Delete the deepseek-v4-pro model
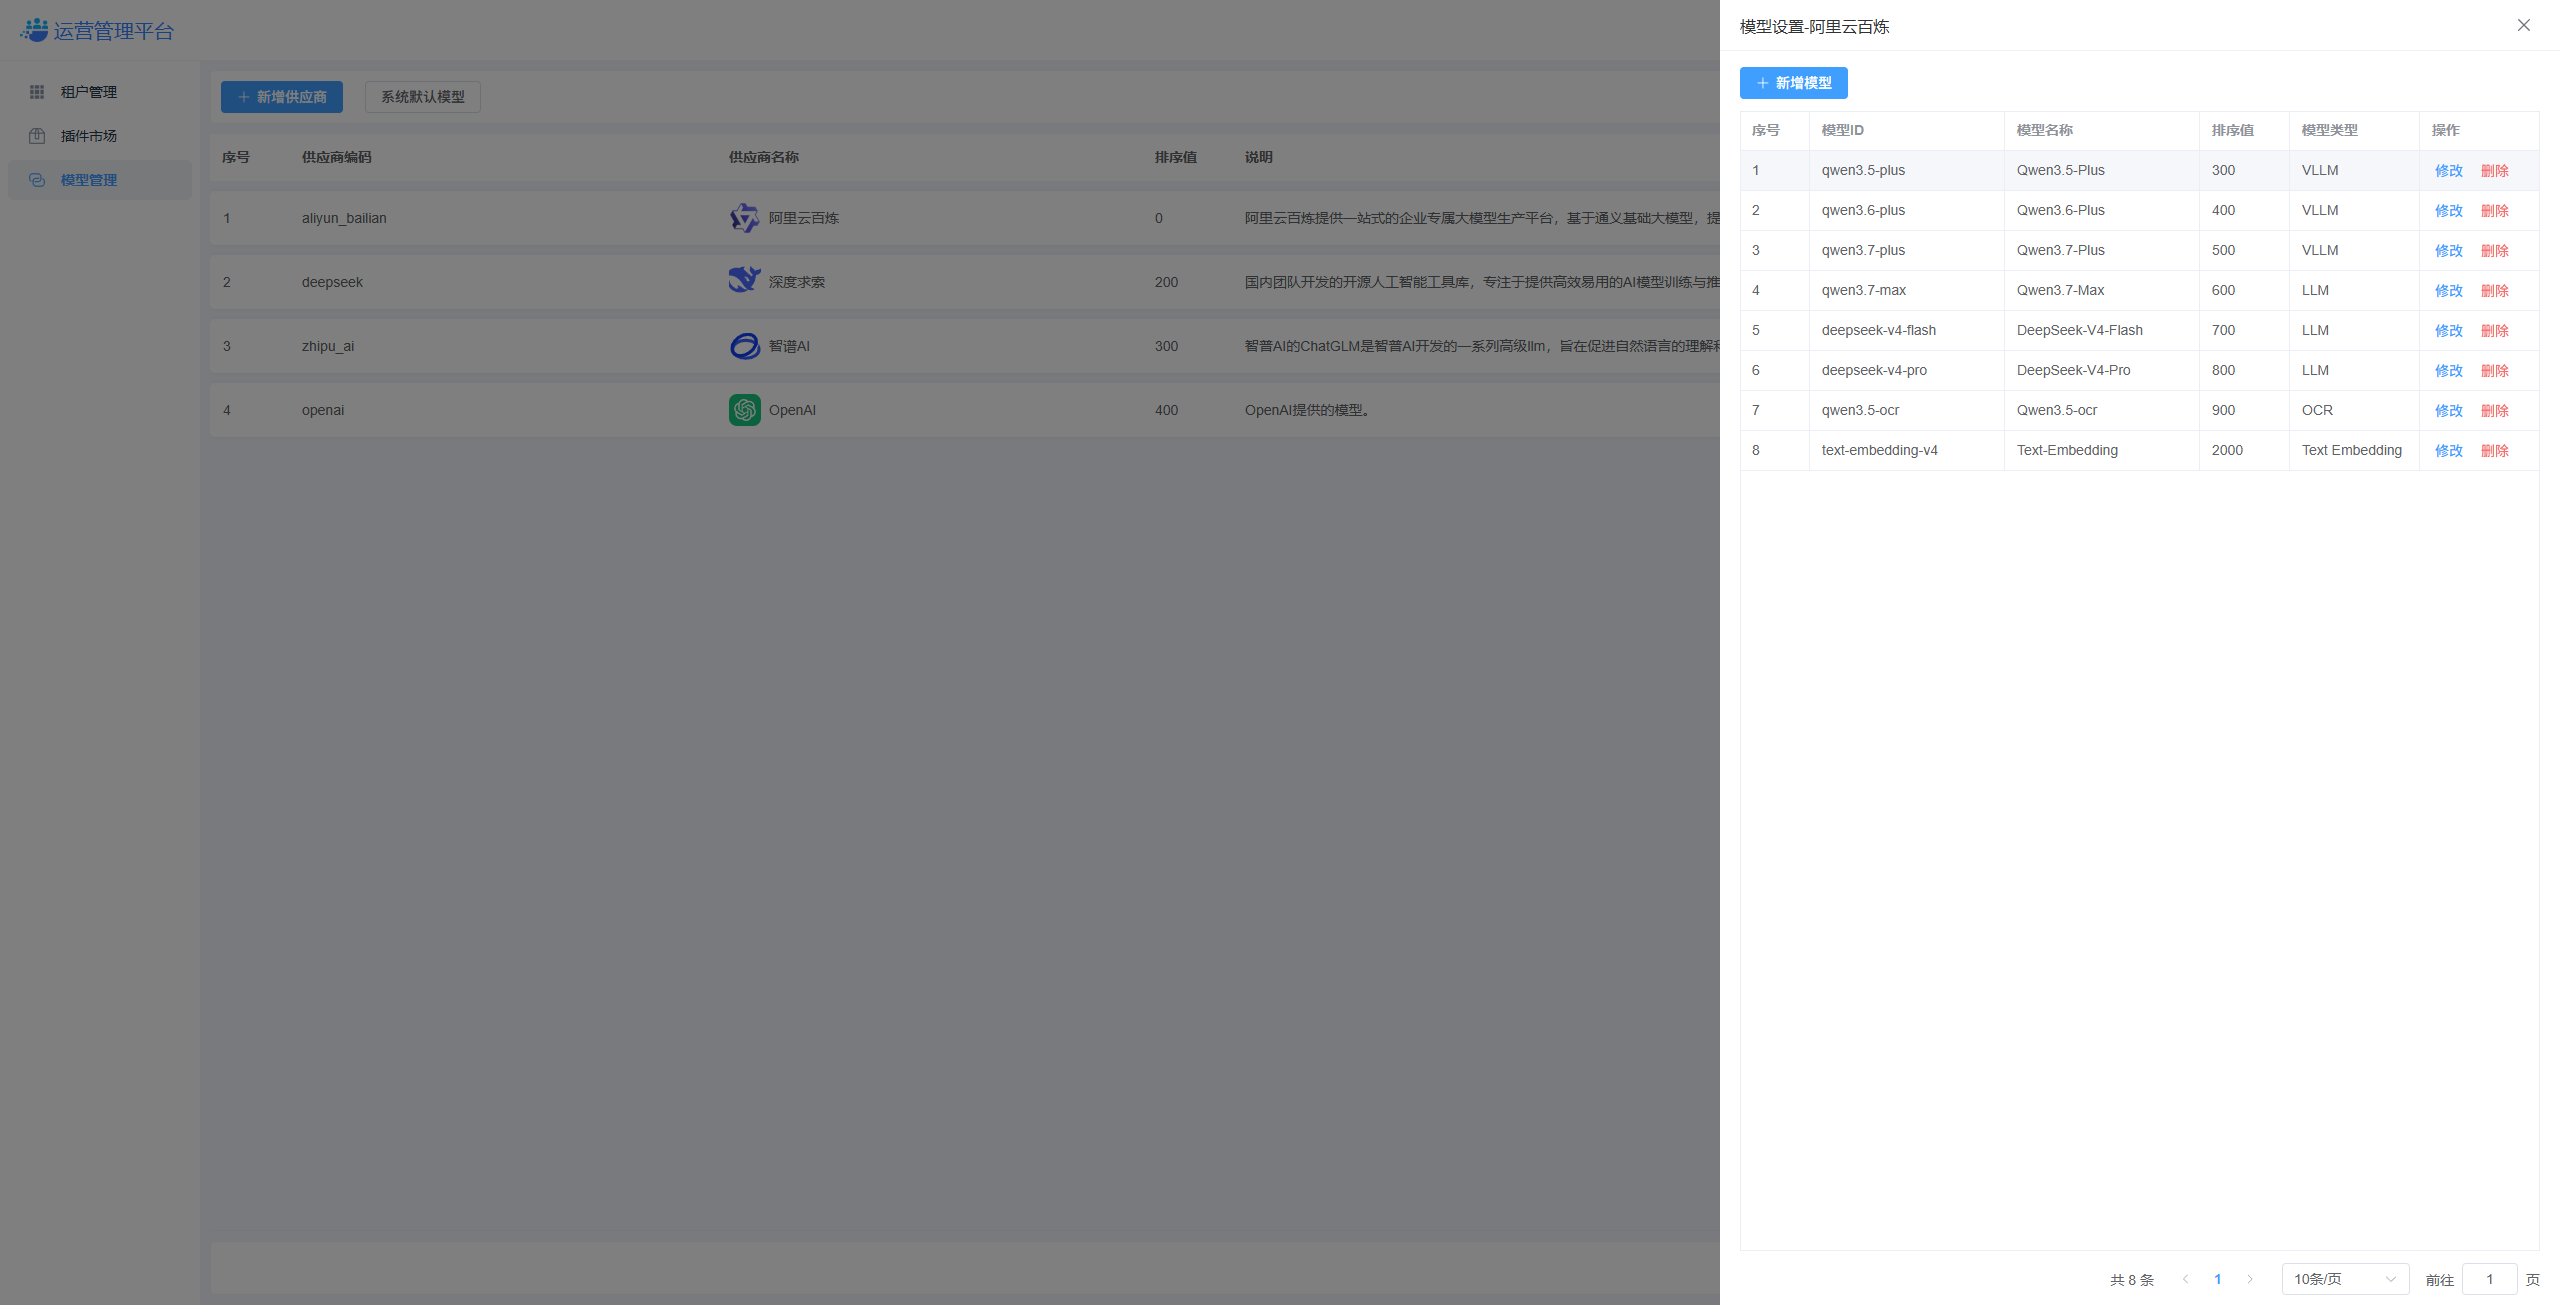The width and height of the screenshot is (2560, 1305). (2494, 371)
